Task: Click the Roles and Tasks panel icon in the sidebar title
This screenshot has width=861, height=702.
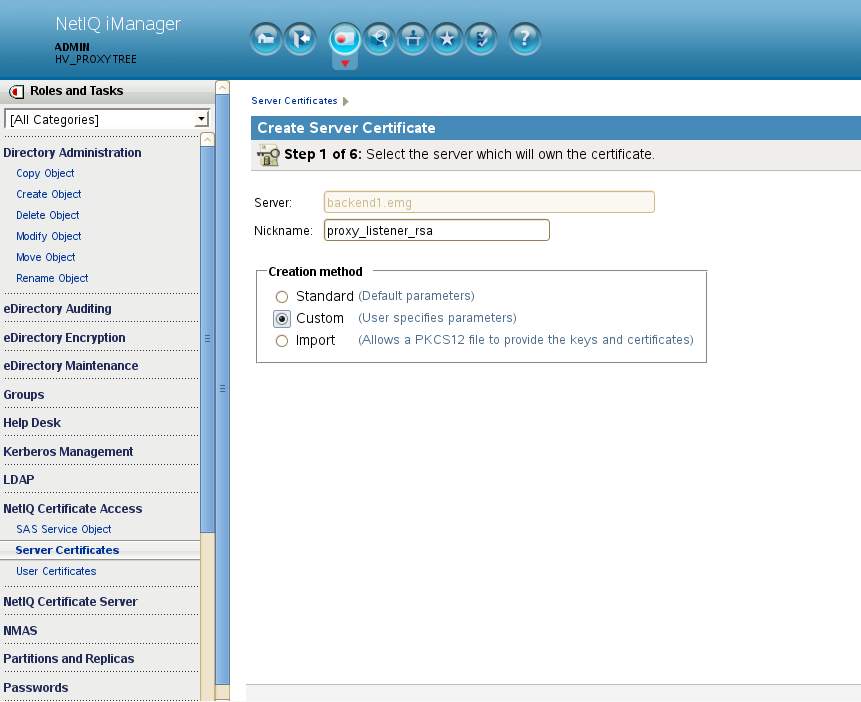Action: pyautogui.click(x=16, y=92)
